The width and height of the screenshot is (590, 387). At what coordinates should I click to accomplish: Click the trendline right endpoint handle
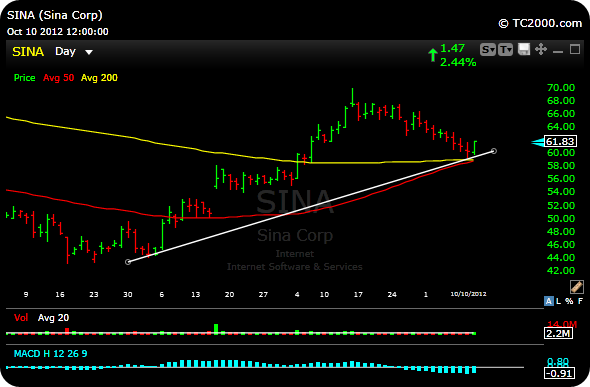tap(494, 151)
